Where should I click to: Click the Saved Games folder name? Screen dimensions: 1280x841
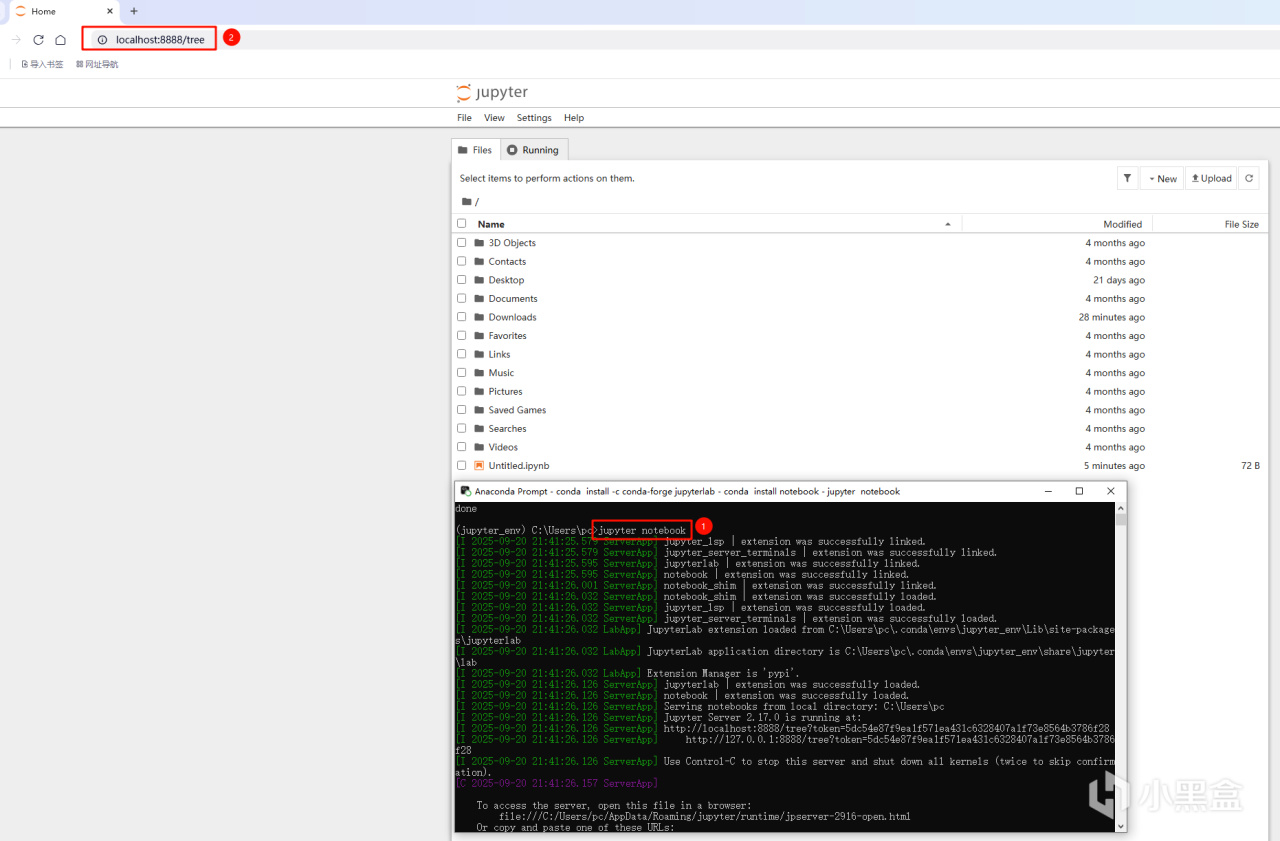click(517, 410)
